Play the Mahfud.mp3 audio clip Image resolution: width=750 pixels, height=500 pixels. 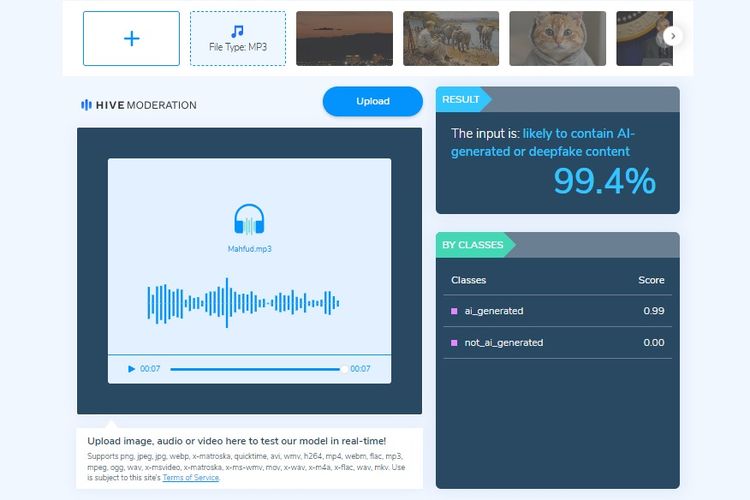[x=131, y=369]
